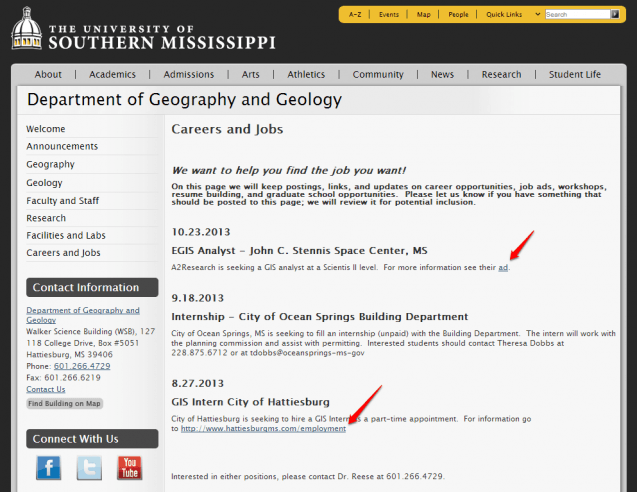Image resolution: width=637 pixels, height=492 pixels.
Task: Type in the top search field
Action: [x=576, y=15]
